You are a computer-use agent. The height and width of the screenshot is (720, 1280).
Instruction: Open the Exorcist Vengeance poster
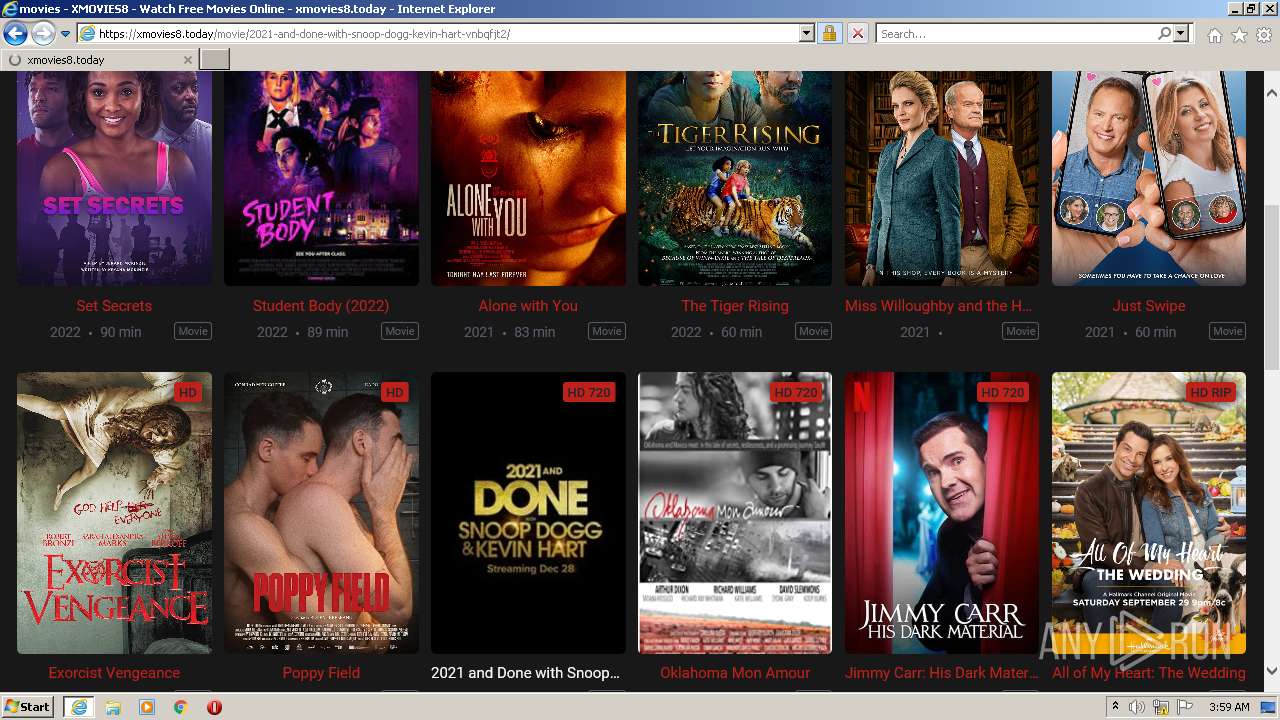pyautogui.click(x=114, y=513)
